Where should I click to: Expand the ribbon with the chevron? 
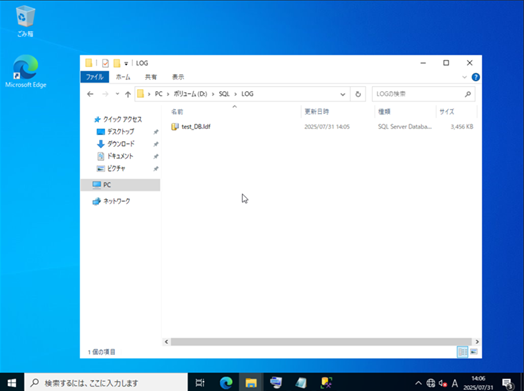point(464,77)
